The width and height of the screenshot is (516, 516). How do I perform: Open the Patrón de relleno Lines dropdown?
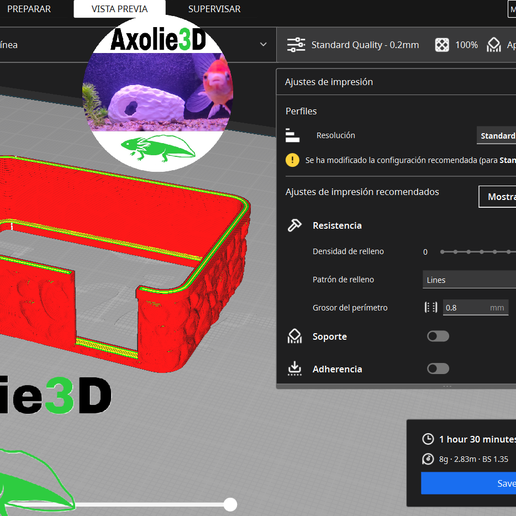tap(469, 280)
